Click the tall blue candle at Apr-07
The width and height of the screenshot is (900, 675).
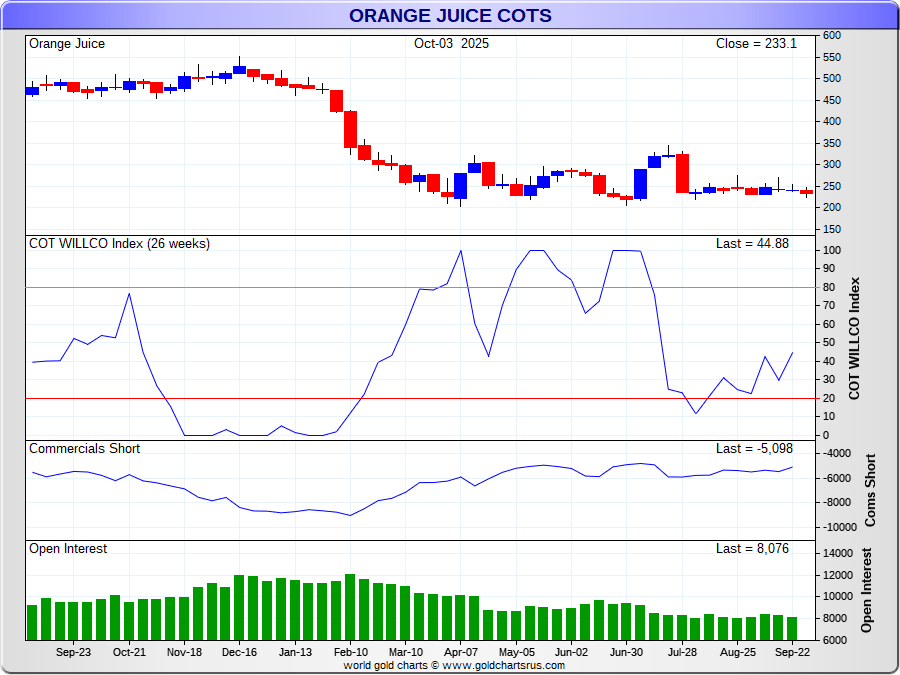click(460, 186)
